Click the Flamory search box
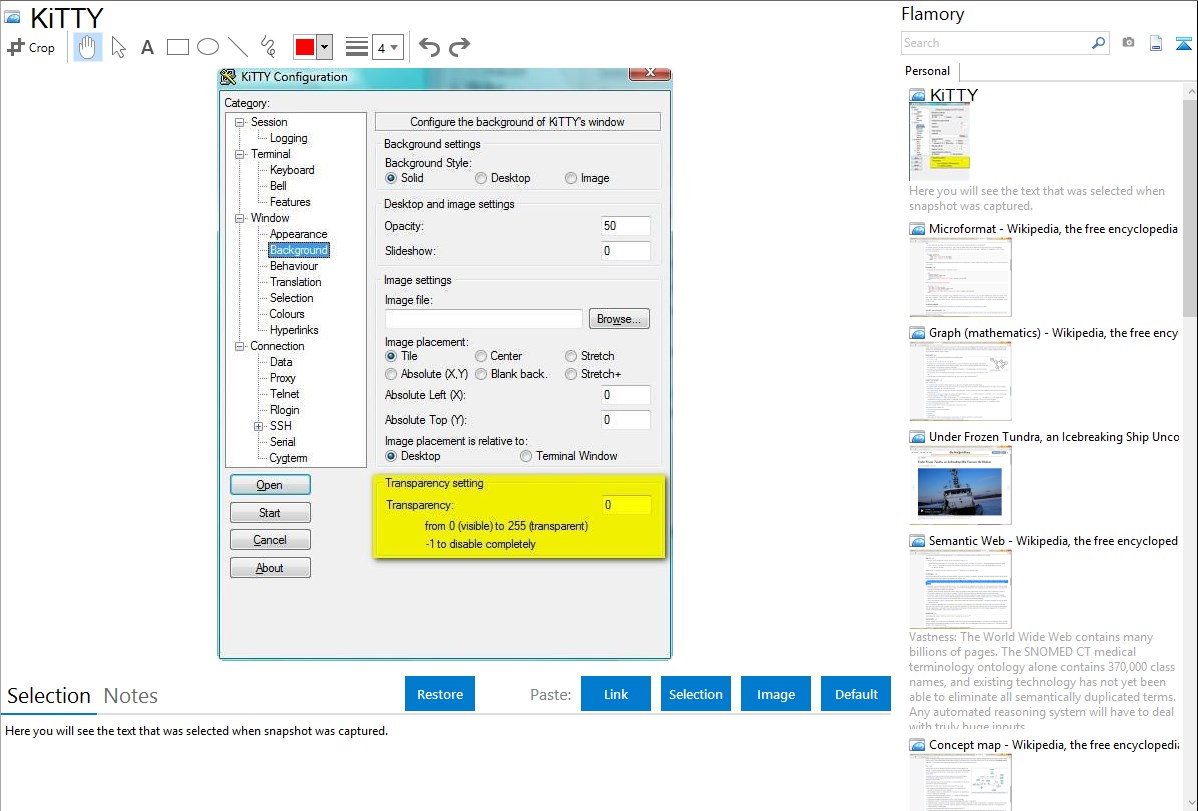The image size is (1198, 811). tap(996, 43)
